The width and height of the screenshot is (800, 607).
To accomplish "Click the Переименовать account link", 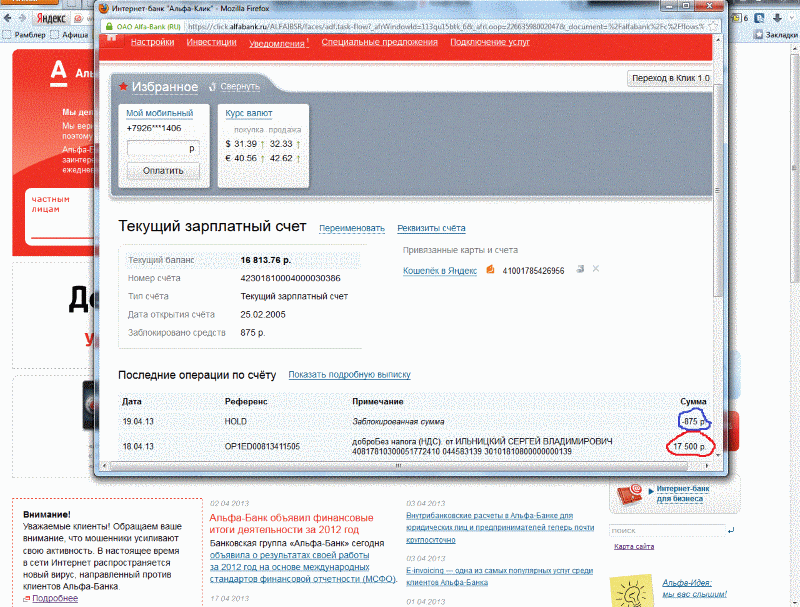I will point(352,228).
